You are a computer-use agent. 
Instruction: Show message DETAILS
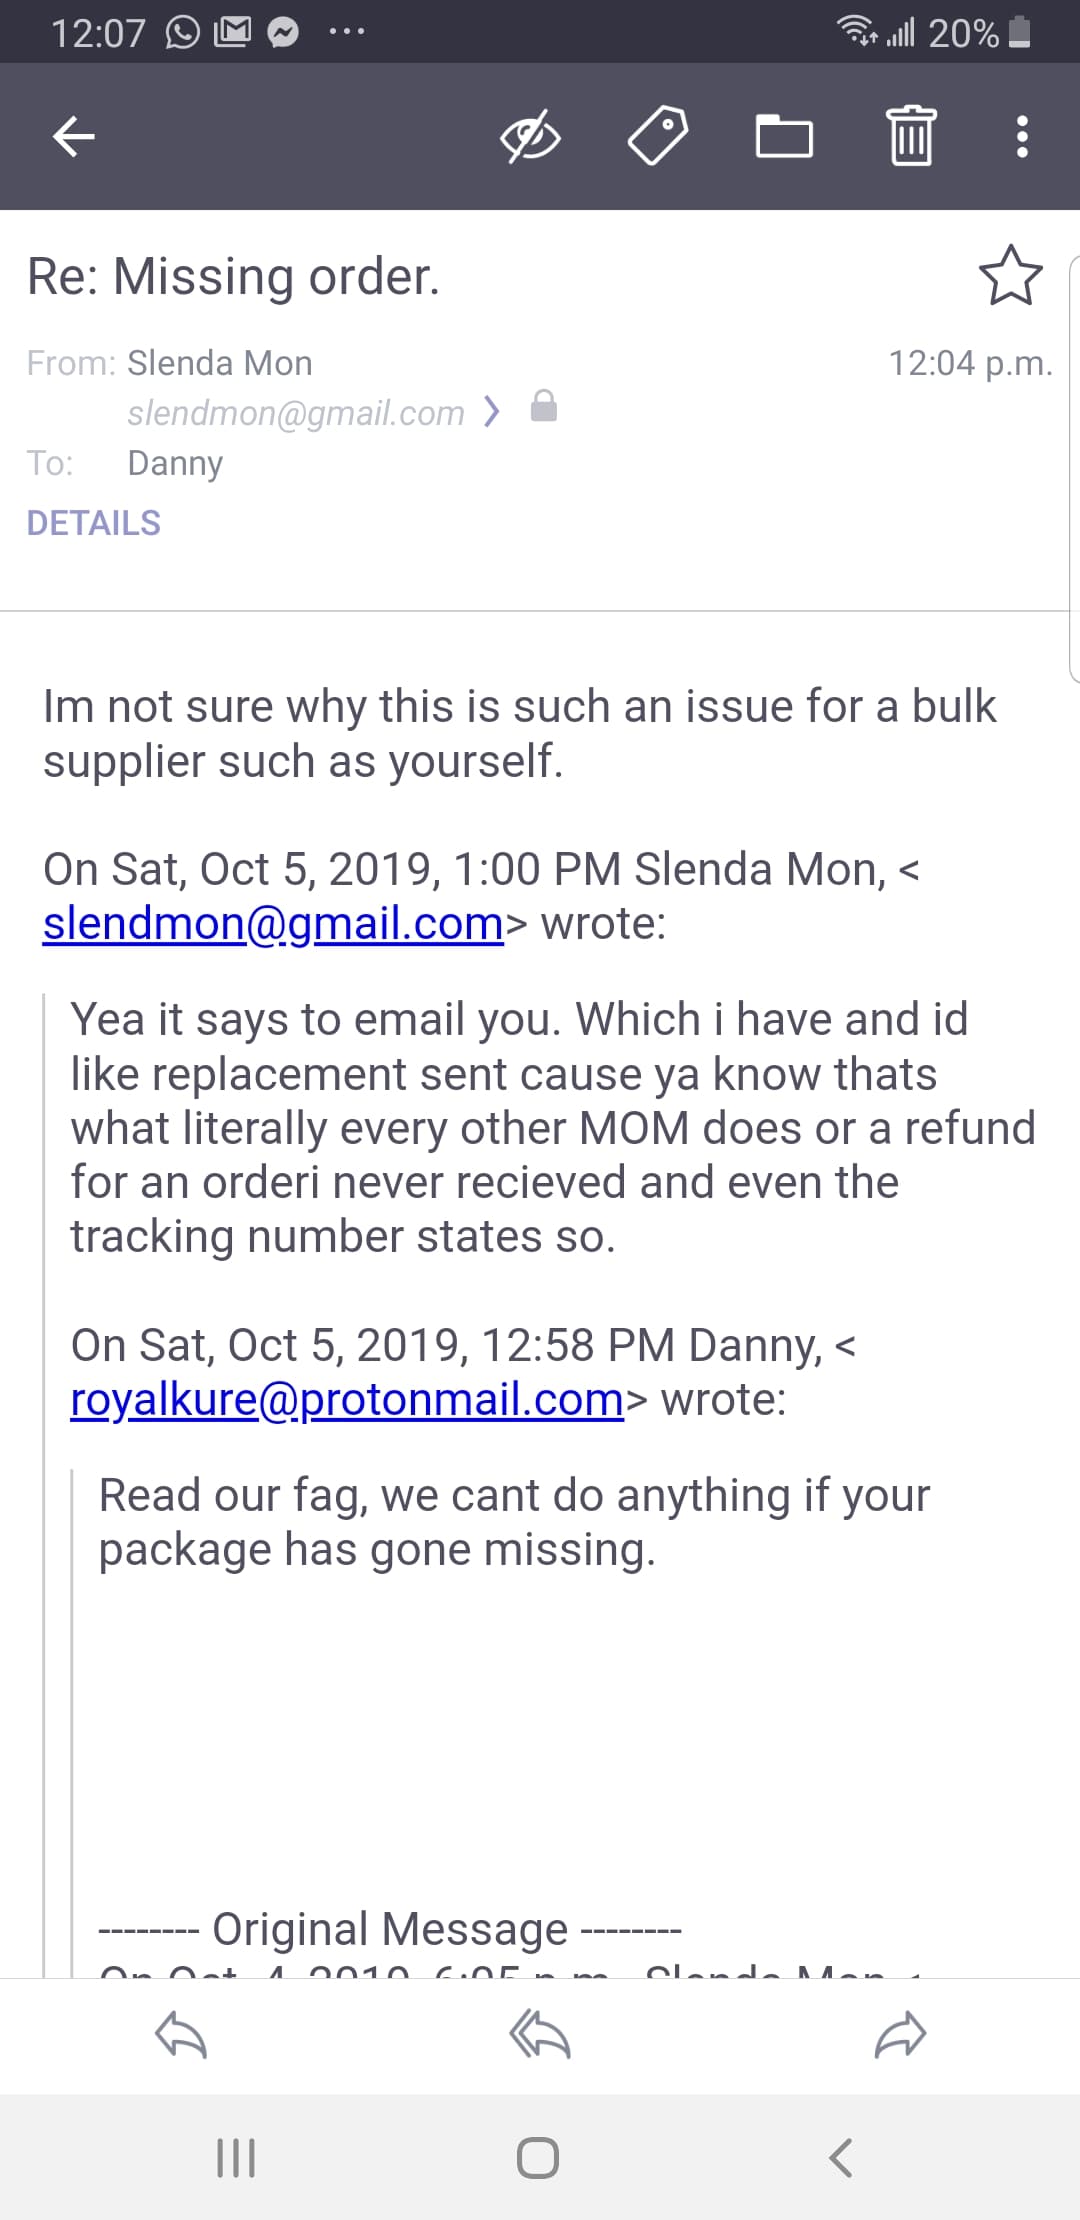pos(93,523)
